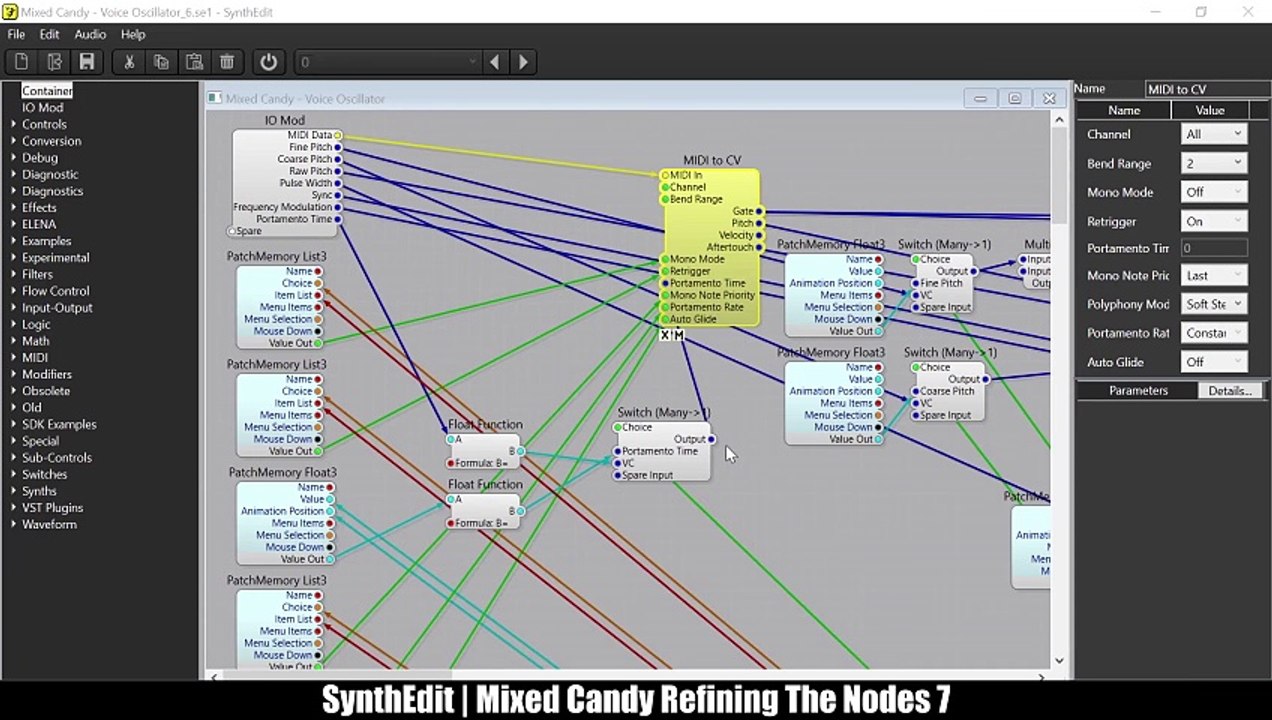The image size is (1272, 720).
Task: Select the first Float Function module title
Action: [485, 424]
